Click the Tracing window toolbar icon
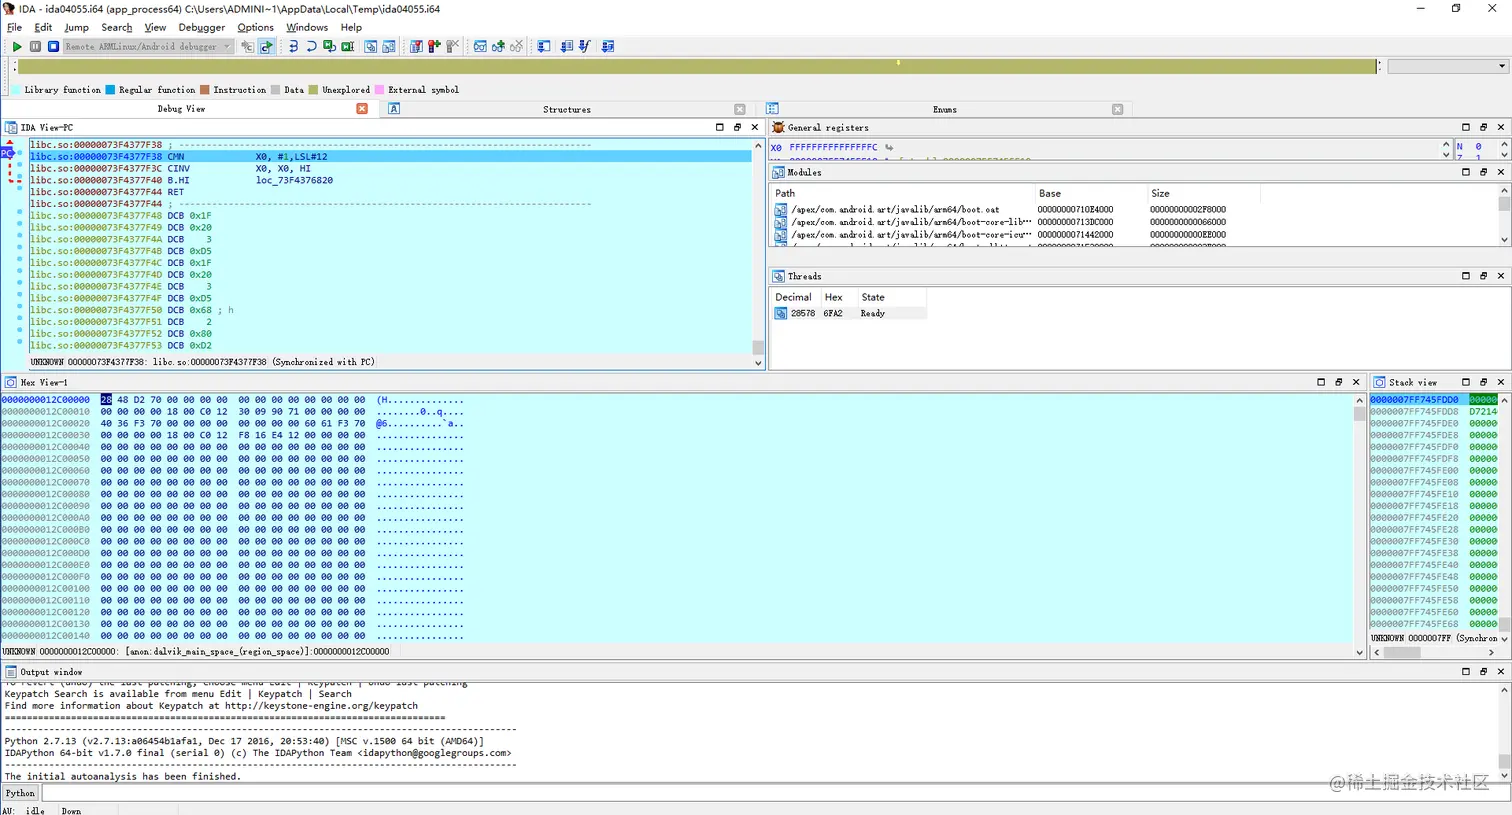 pos(567,46)
